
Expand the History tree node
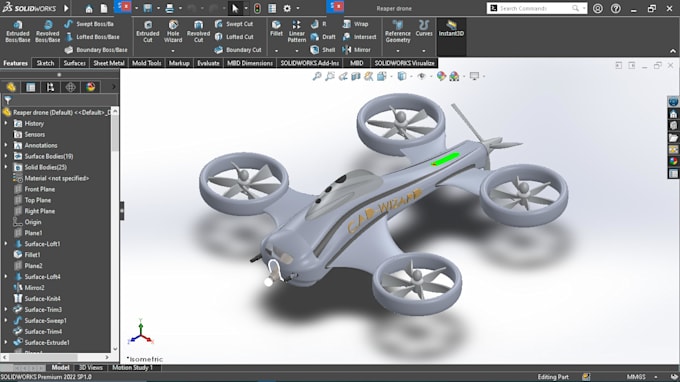[6, 124]
